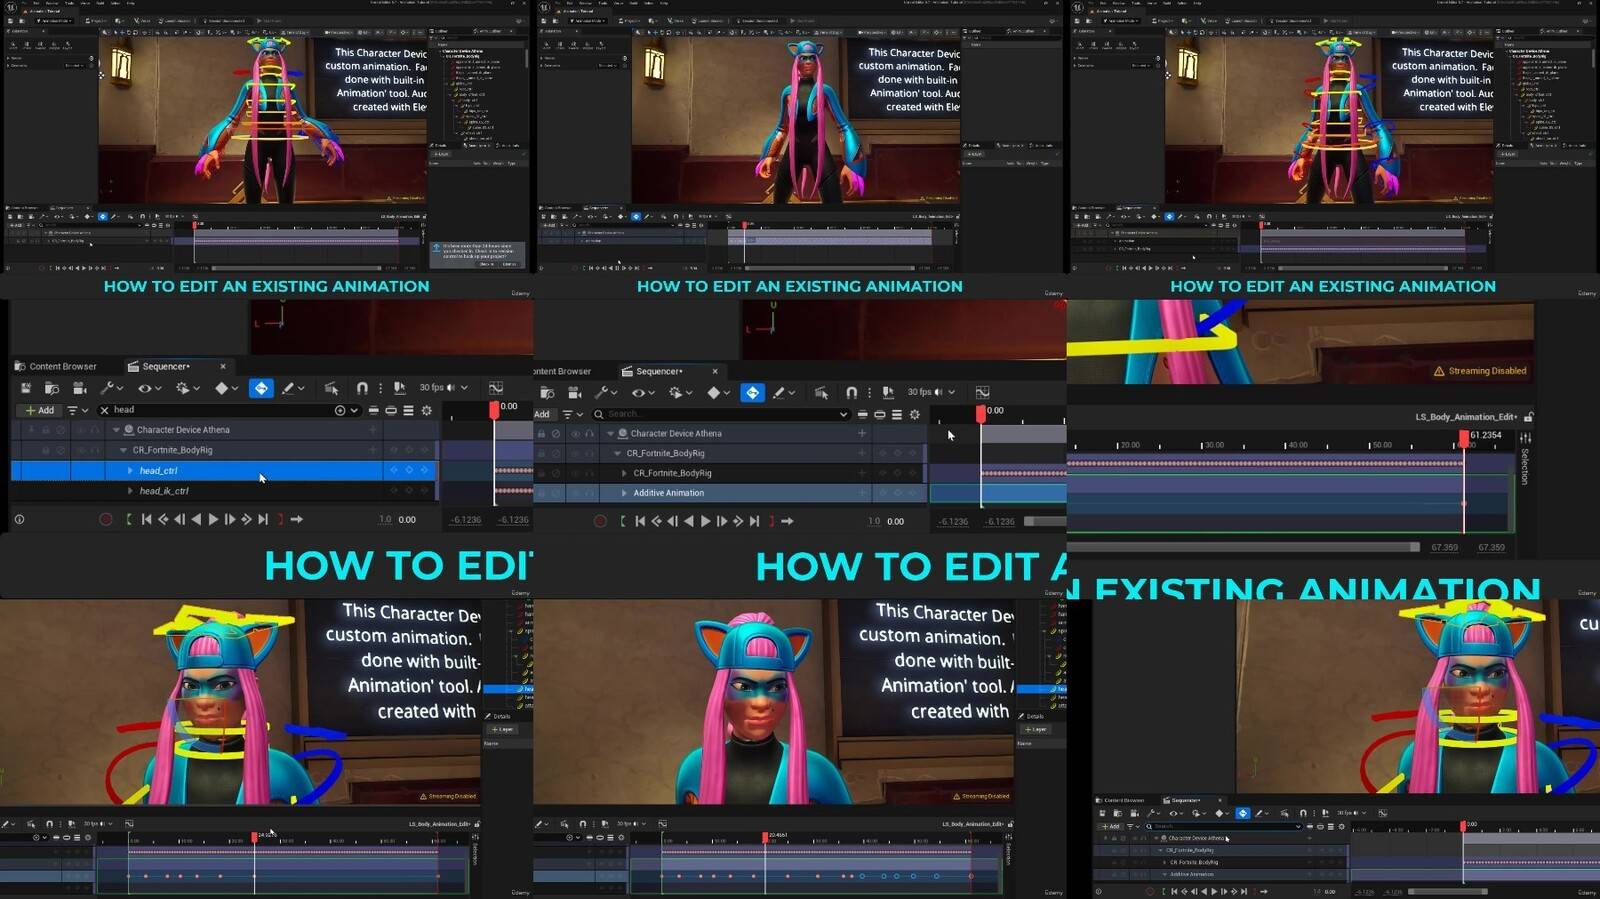Click horizontal scrollbar left of the 67.359 values
1600x899 pixels.
click(x=1244, y=547)
